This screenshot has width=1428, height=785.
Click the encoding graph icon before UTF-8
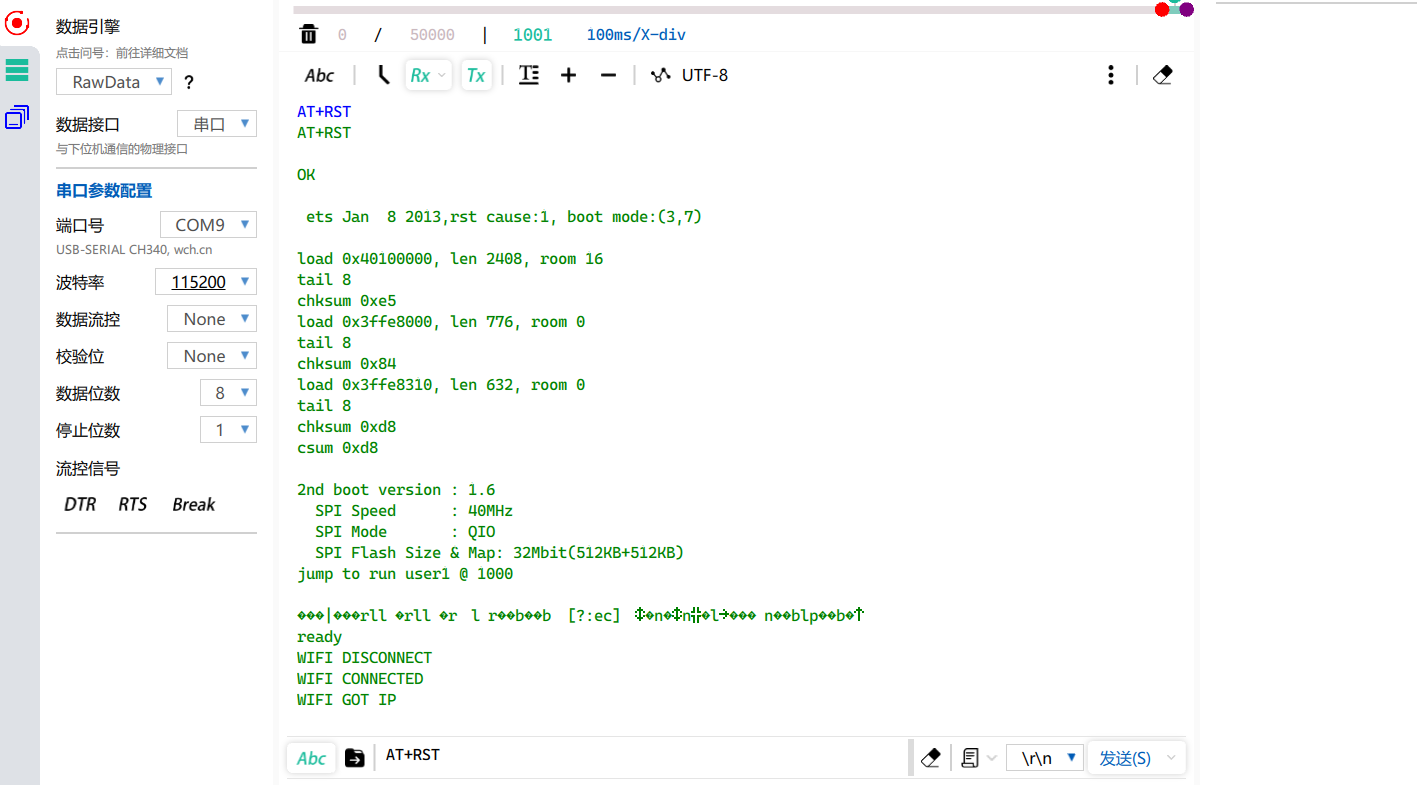click(x=660, y=75)
